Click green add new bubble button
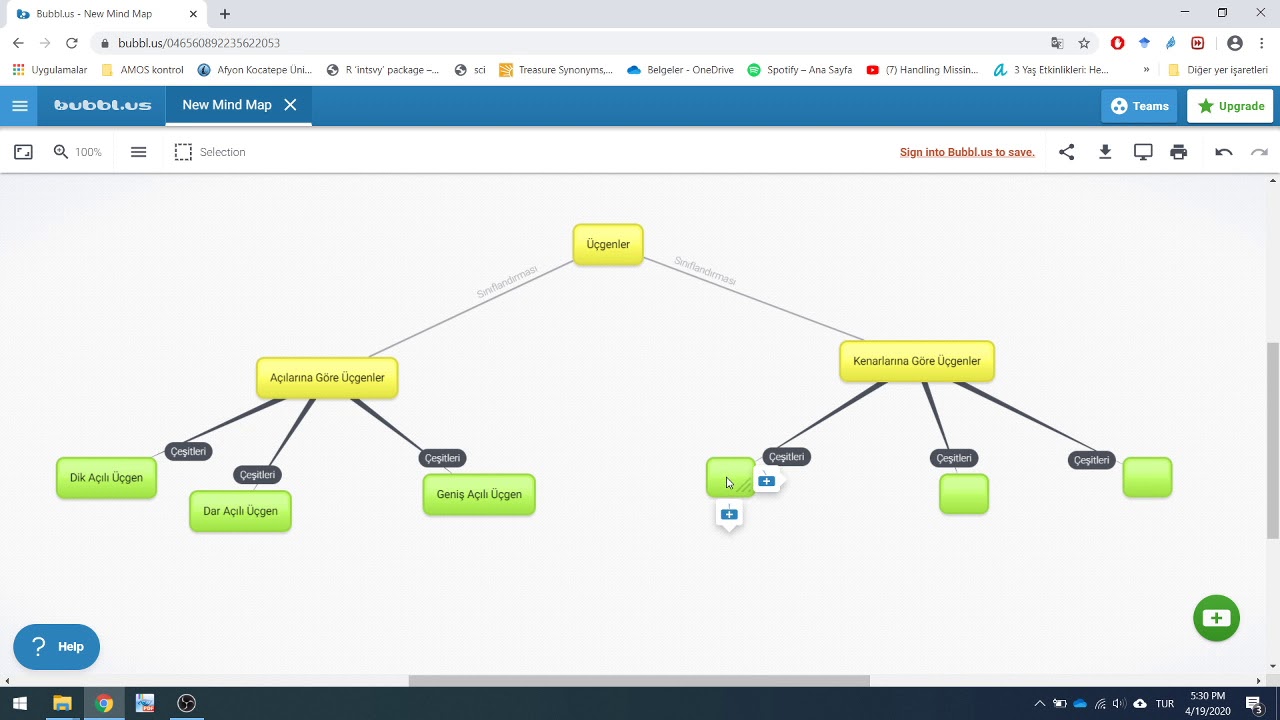This screenshot has height=720, width=1280. (x=1216, y=617)
